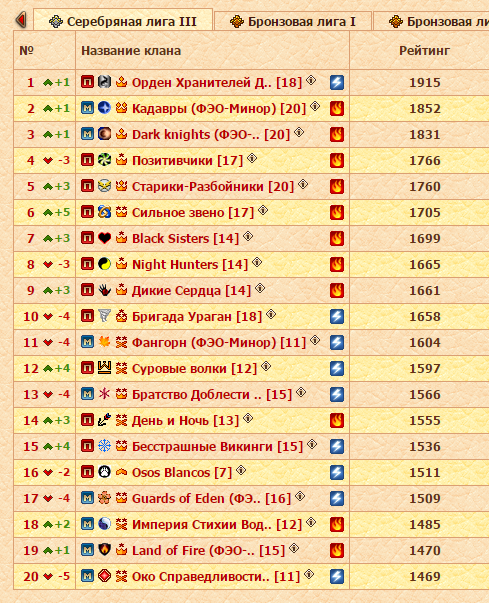Click the lightning icon in Фангорн row

(x=337, y=342)
